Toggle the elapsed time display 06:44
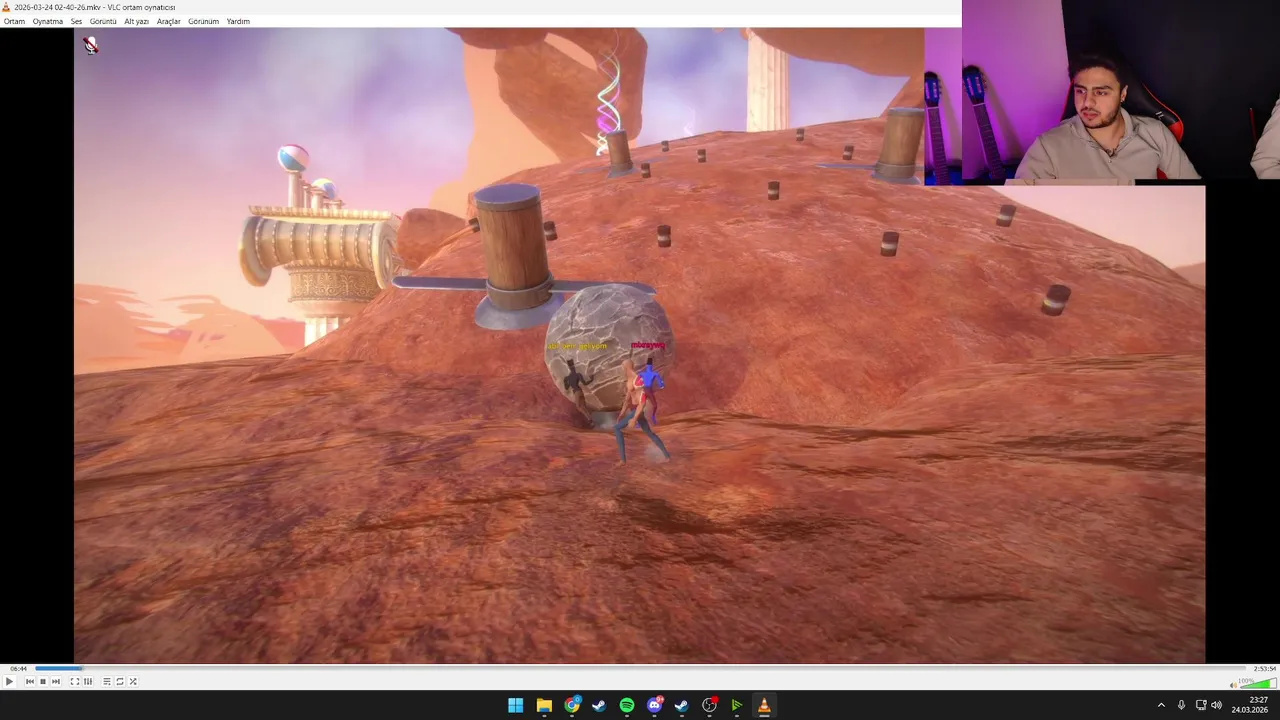Image resolution: width=1280 pixels, height=720 pixels. click(x=18, y=668)
